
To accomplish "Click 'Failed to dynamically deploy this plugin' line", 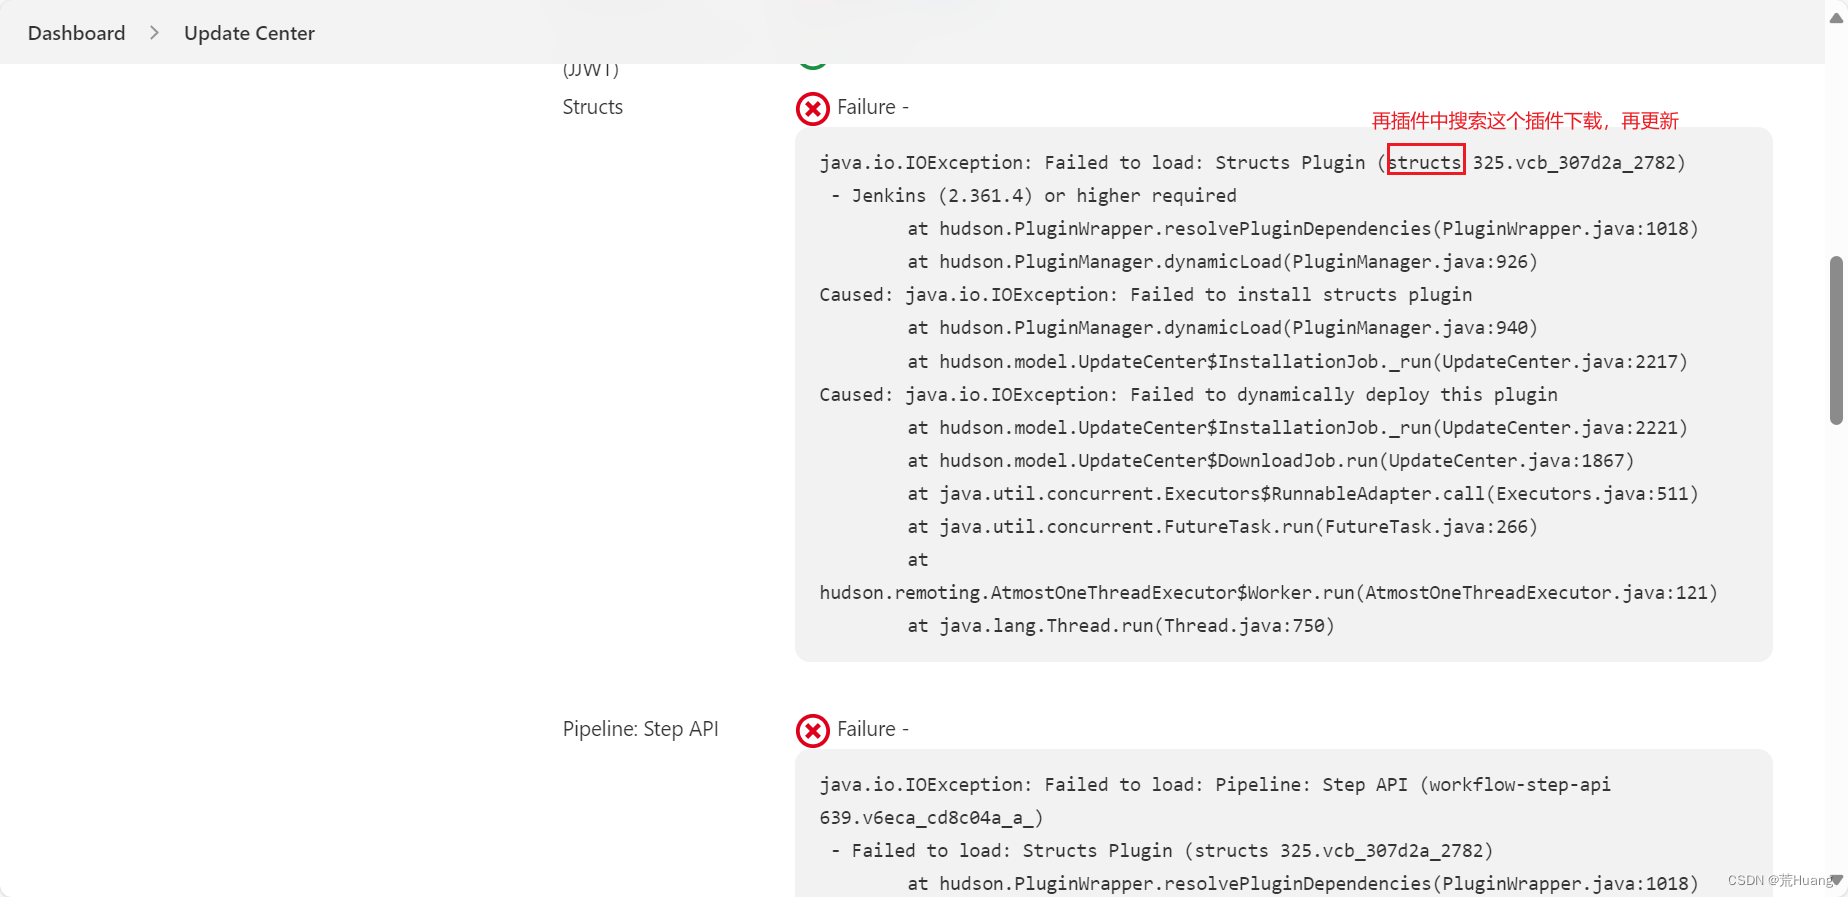I will (x=1189, y=395).
